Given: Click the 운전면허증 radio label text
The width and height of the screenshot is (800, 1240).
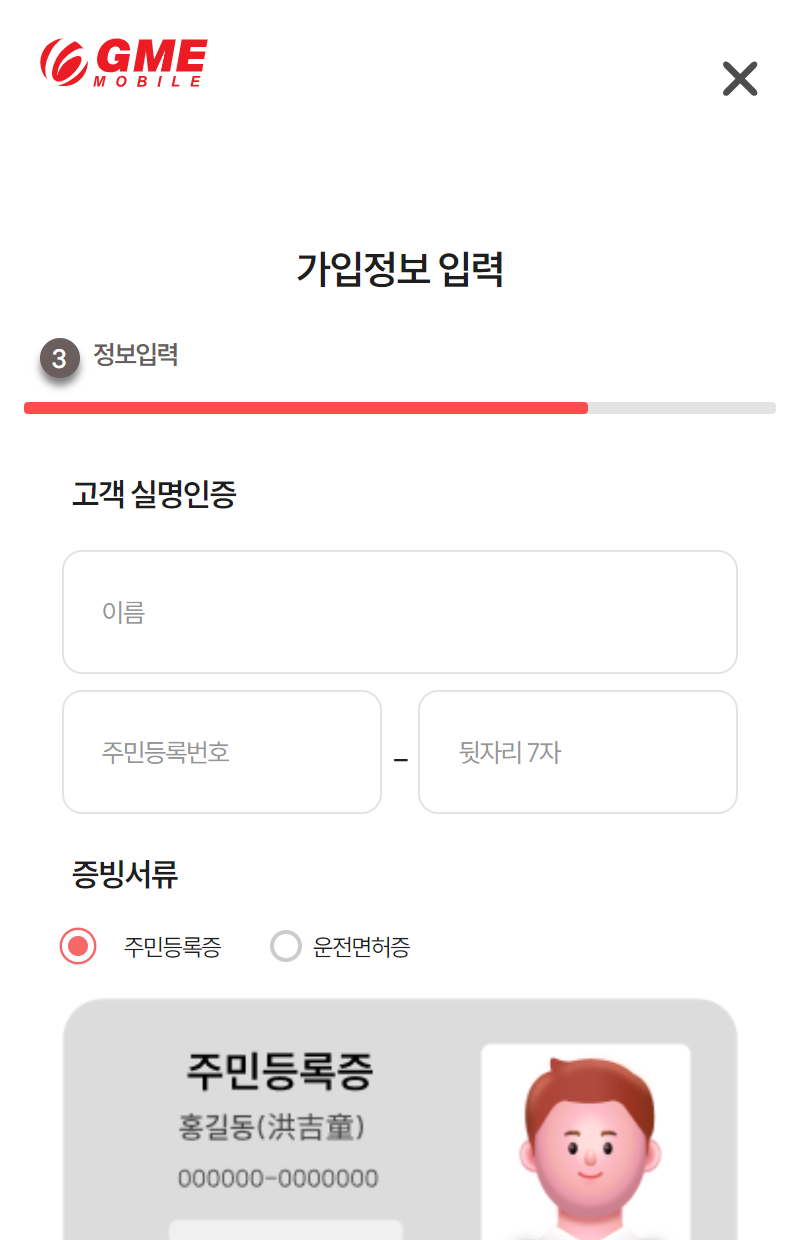Looking at the screenshot, I should coord(361,947).
